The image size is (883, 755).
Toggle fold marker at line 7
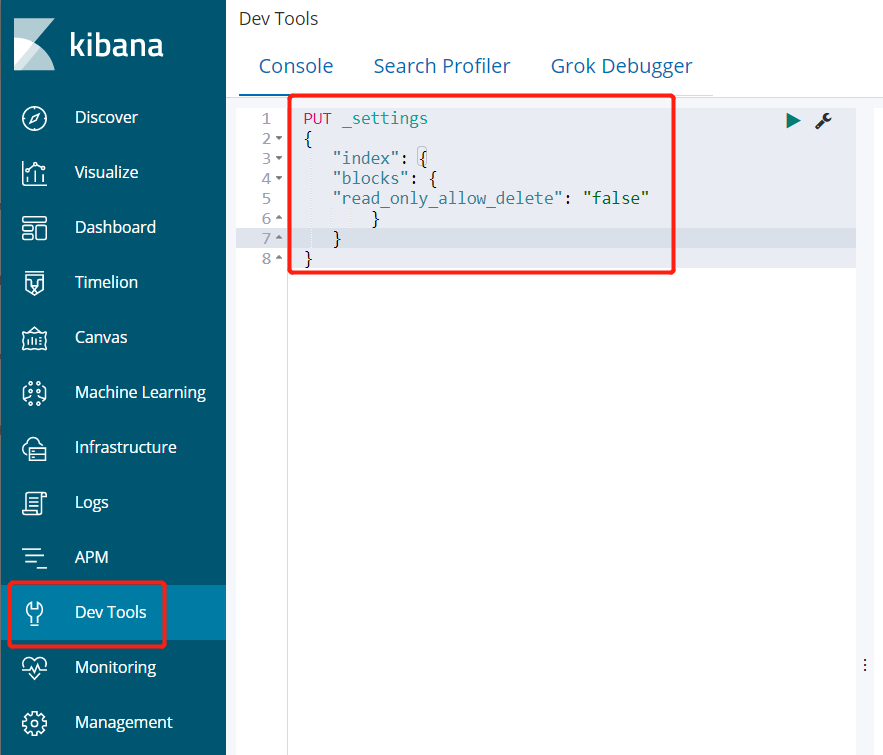point(279,238)
